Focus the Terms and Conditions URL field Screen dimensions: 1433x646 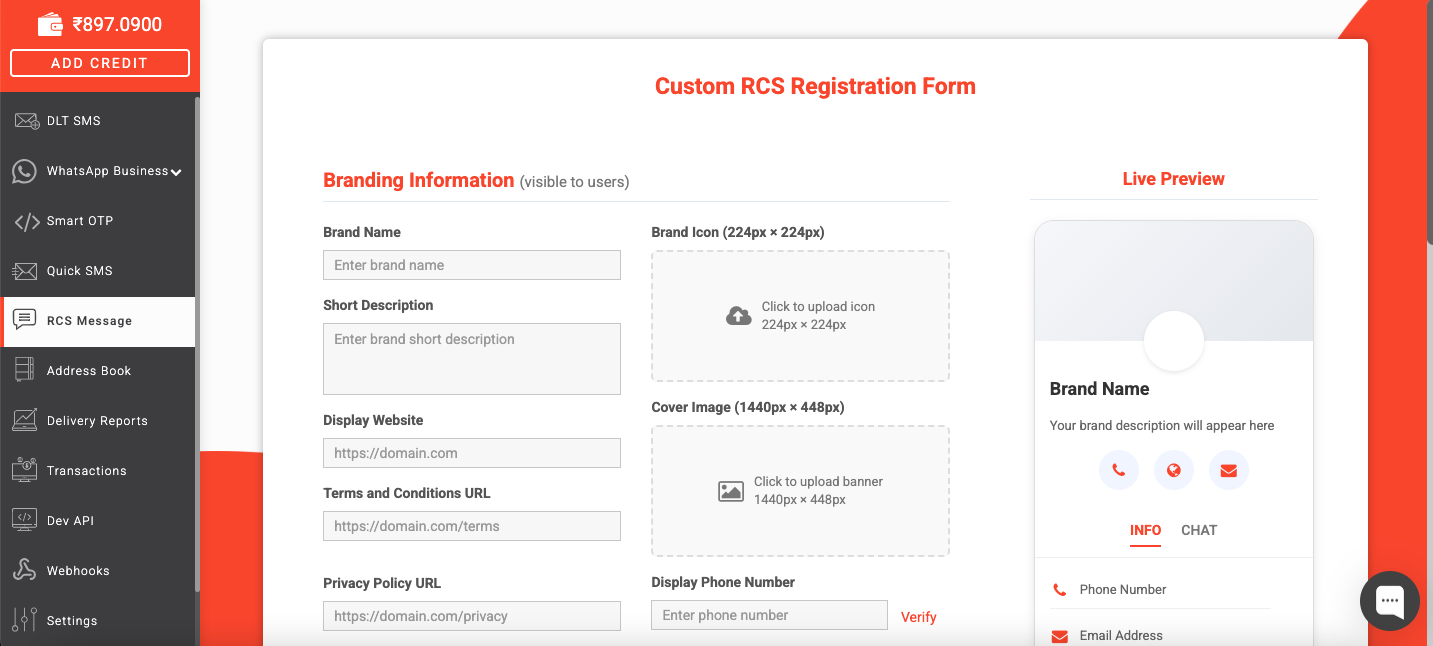click(472, 526)
